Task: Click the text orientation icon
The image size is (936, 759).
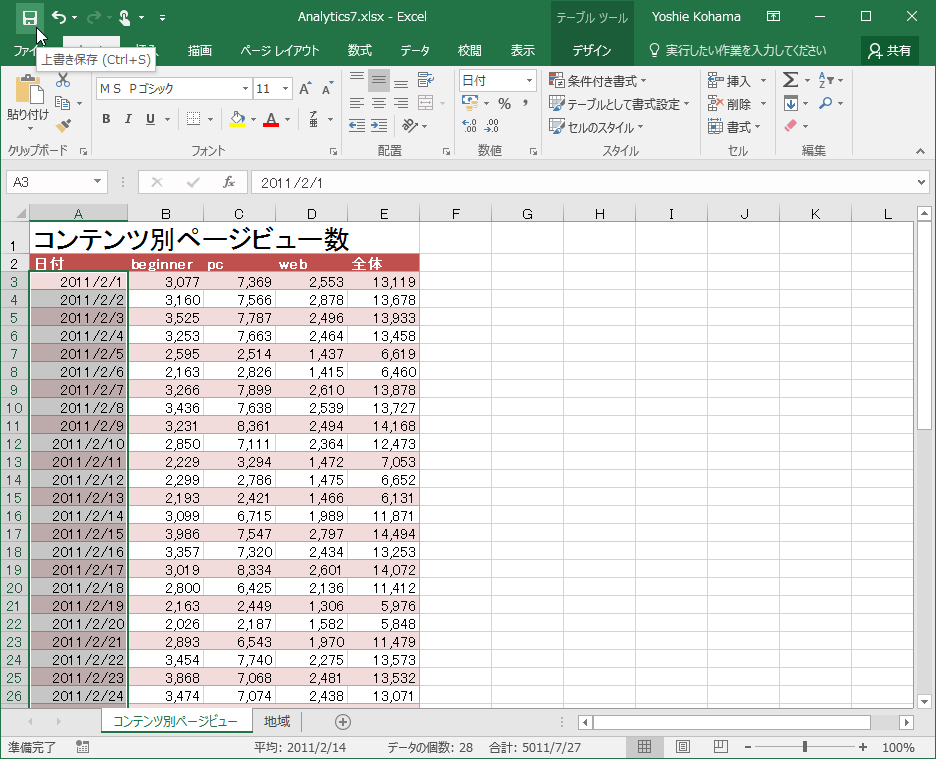Action: click(x=410, y=125)
